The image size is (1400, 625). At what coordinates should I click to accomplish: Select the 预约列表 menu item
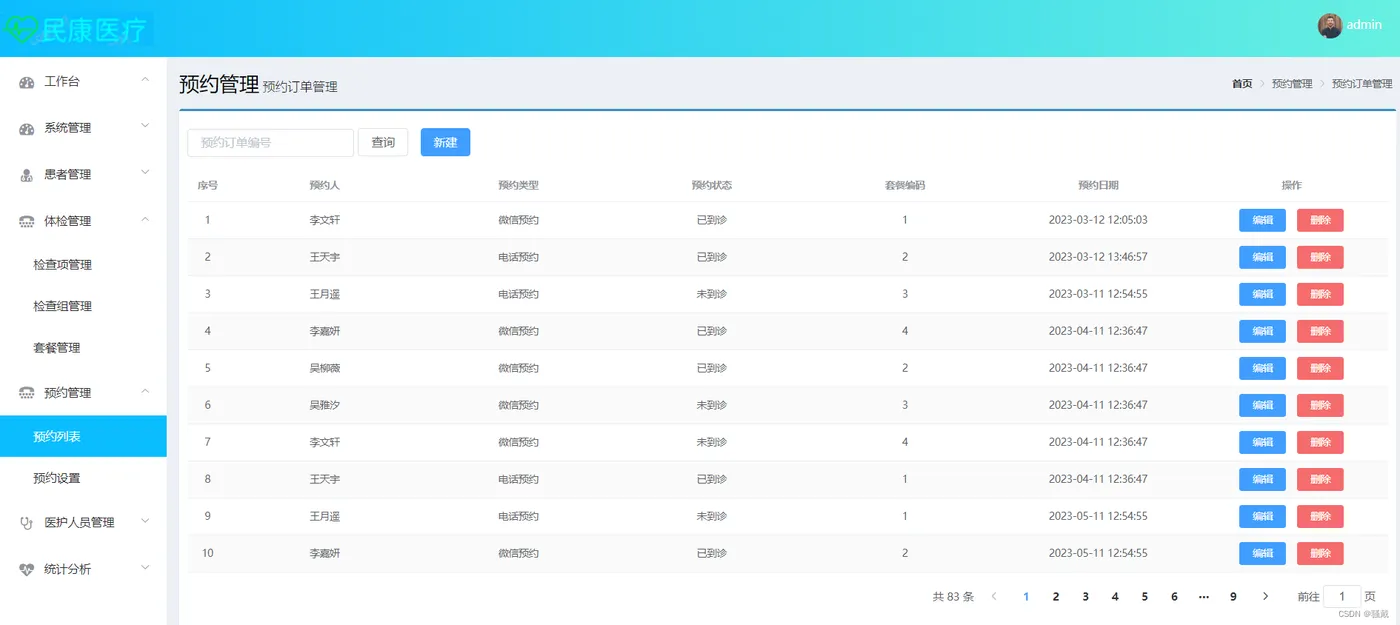pos(83,436)
